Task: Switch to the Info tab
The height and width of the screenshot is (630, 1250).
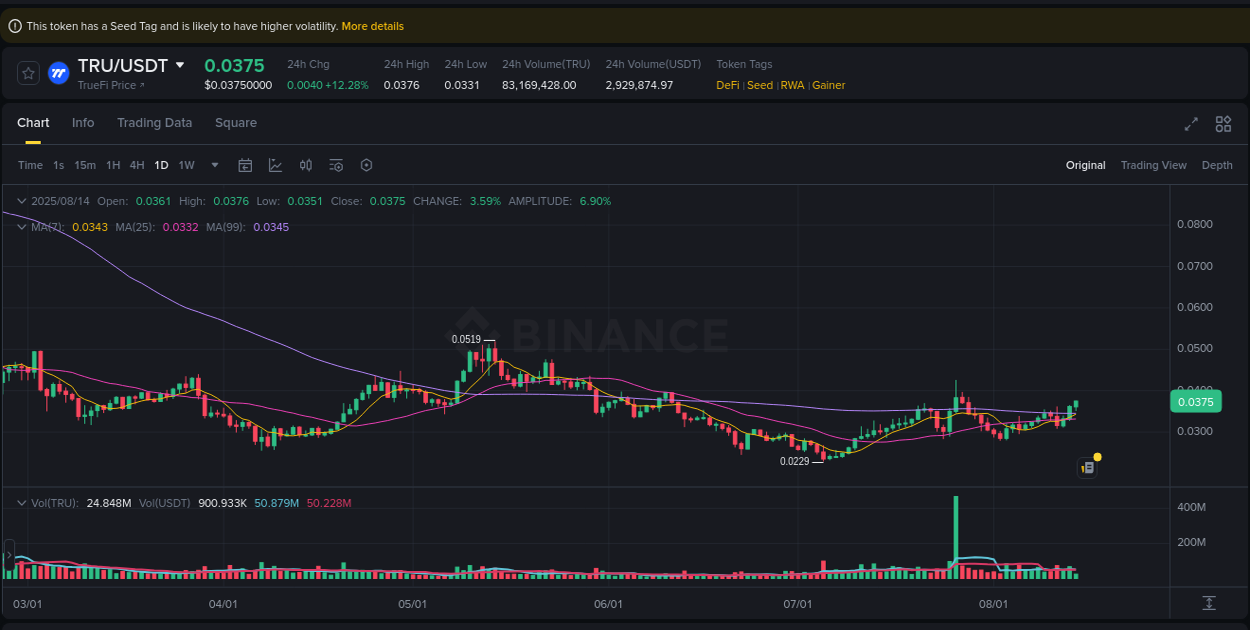Action: [x=83, y=122]
